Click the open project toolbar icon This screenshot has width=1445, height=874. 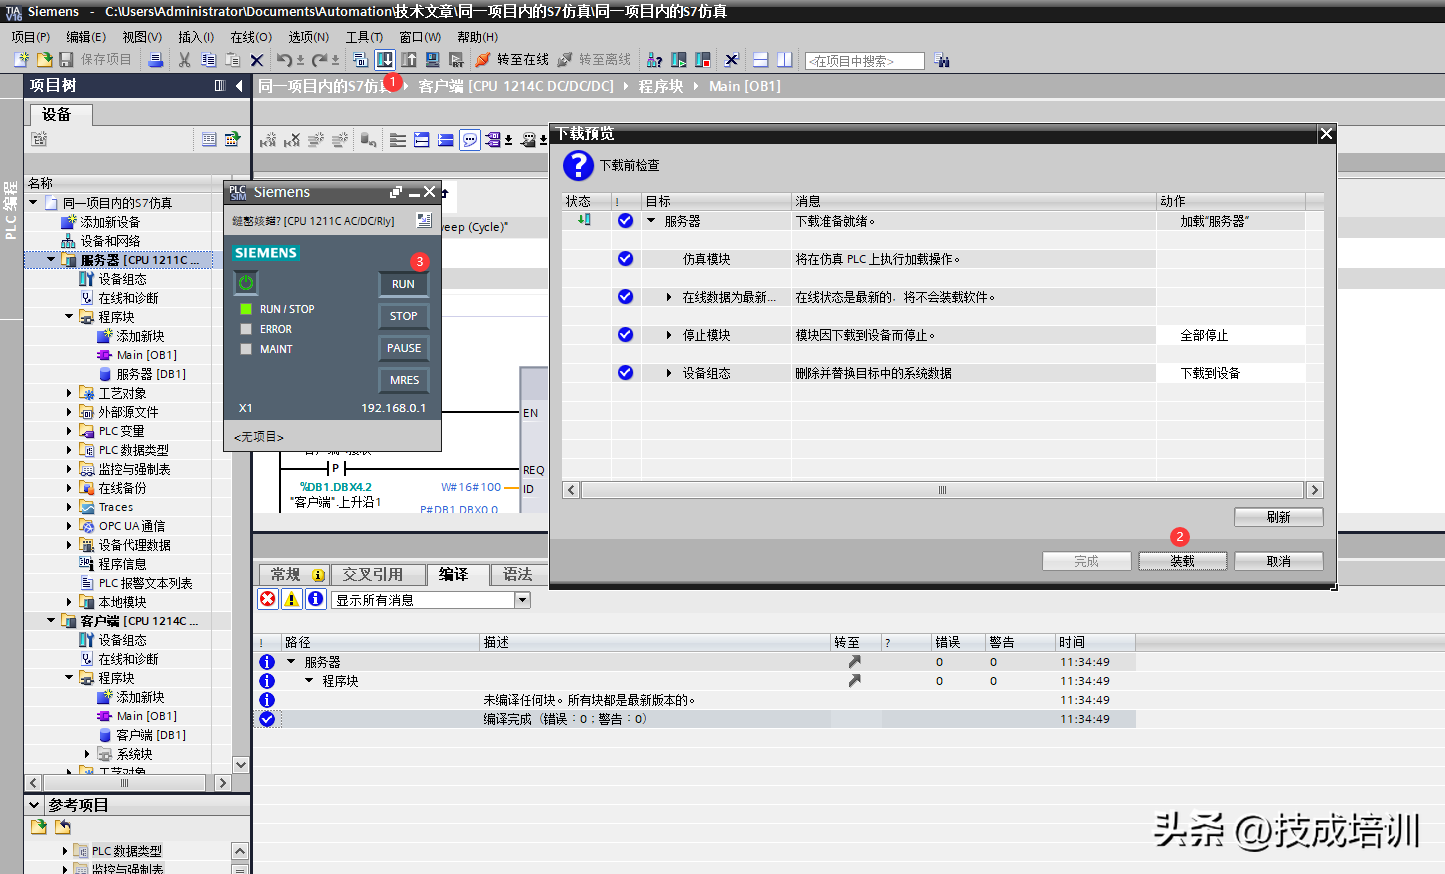43,60
